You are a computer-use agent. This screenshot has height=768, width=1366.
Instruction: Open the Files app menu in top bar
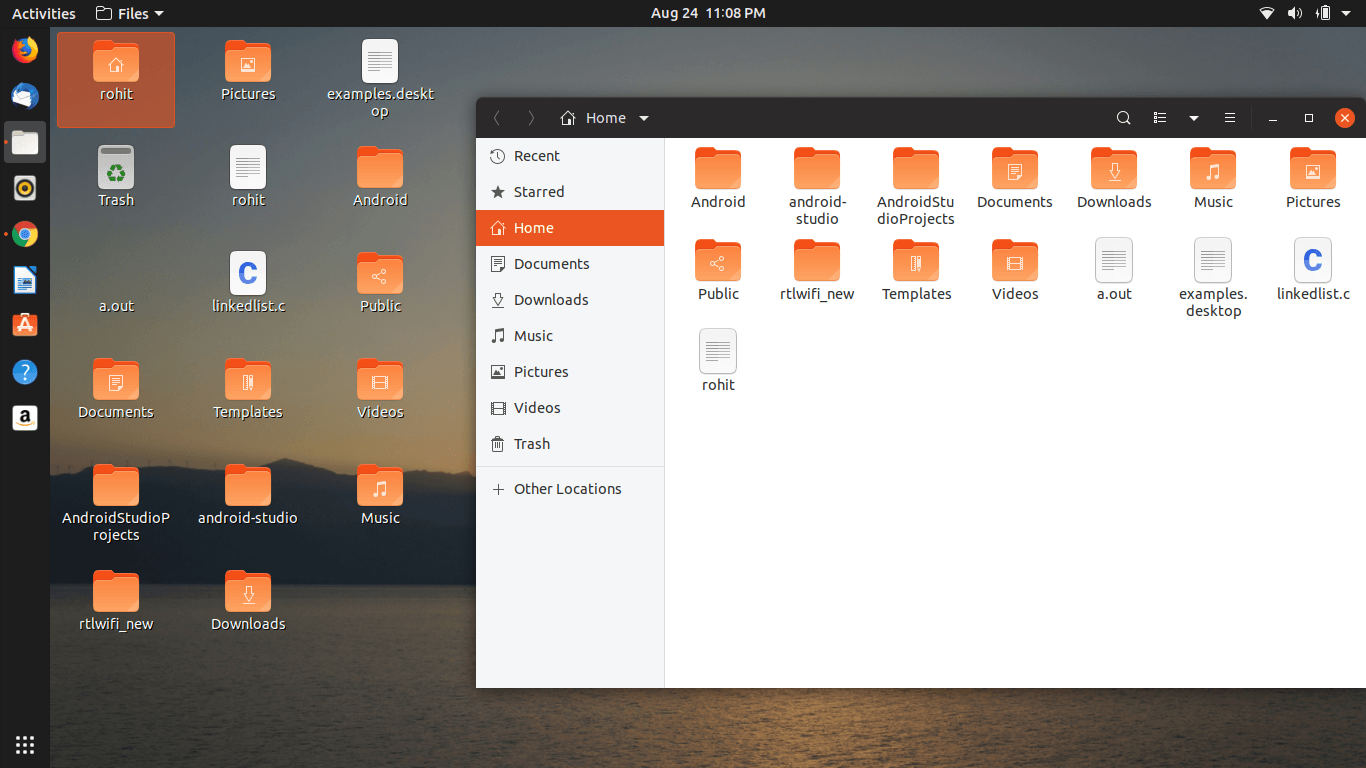pos(130,13)
